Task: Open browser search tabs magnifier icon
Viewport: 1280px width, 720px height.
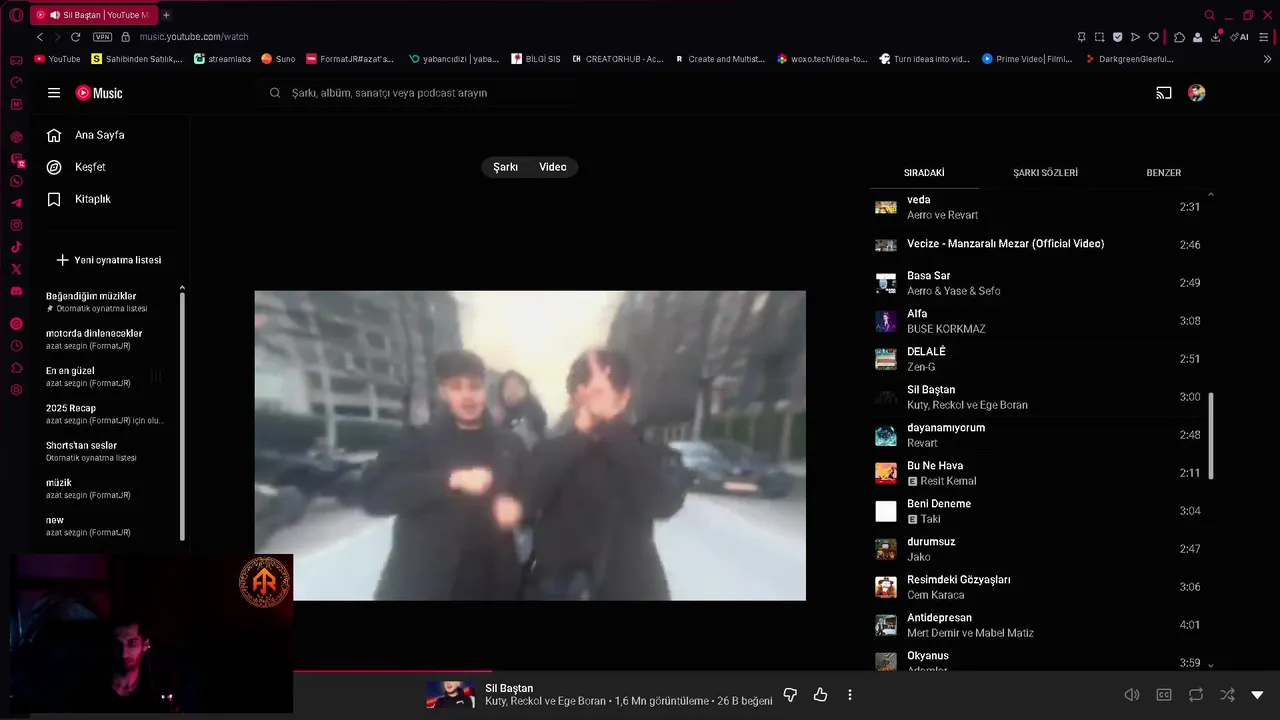Action: 1210,15
